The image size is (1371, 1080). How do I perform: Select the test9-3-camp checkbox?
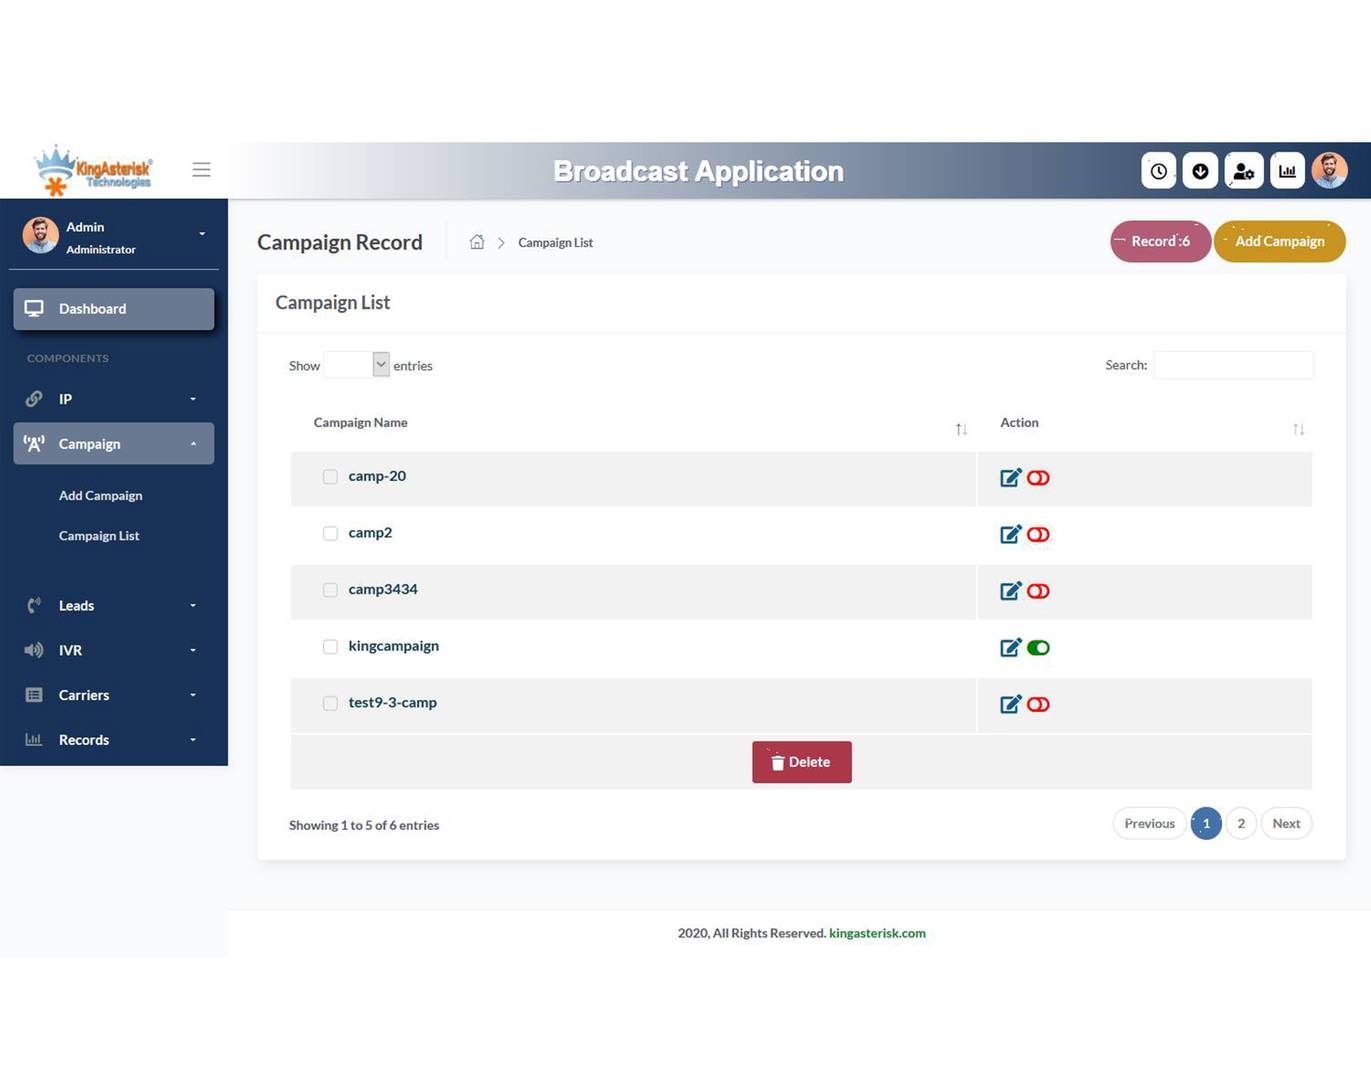330,704
